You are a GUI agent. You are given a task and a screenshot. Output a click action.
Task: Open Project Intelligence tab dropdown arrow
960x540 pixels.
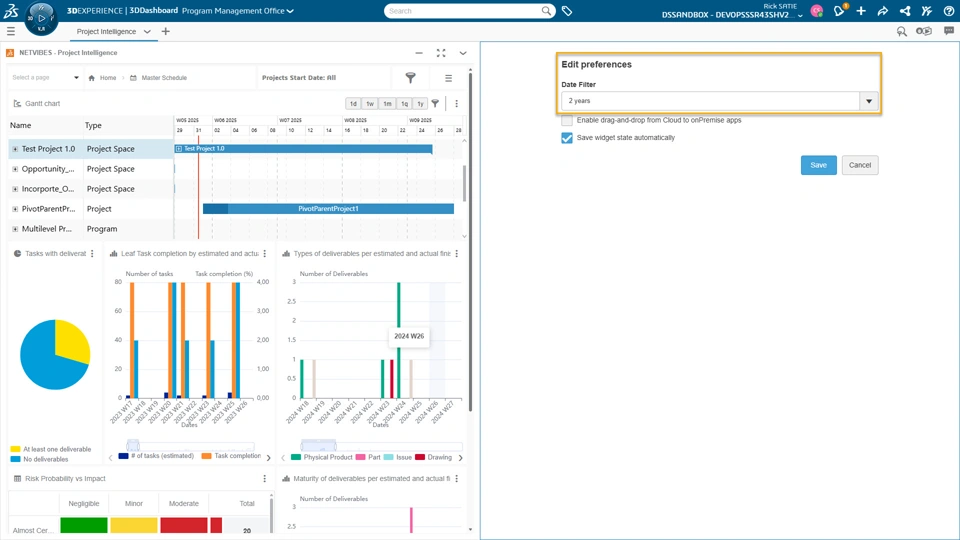tap(147, 31)
